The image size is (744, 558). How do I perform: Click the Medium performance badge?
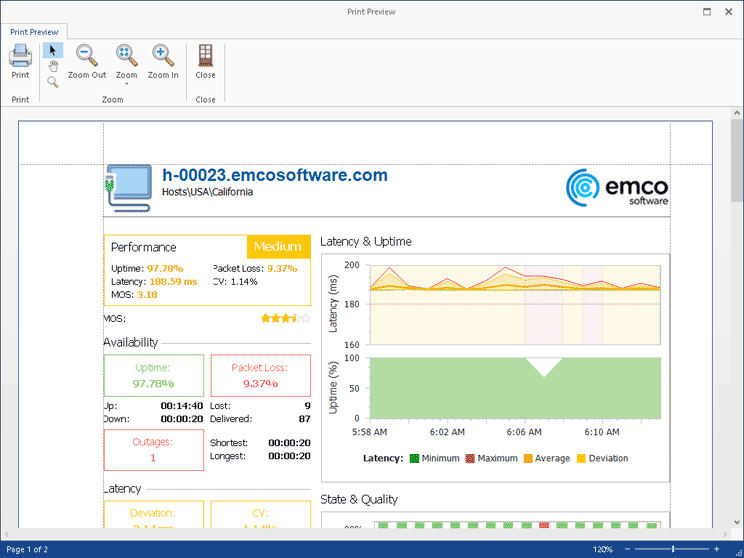pos(279,246)
